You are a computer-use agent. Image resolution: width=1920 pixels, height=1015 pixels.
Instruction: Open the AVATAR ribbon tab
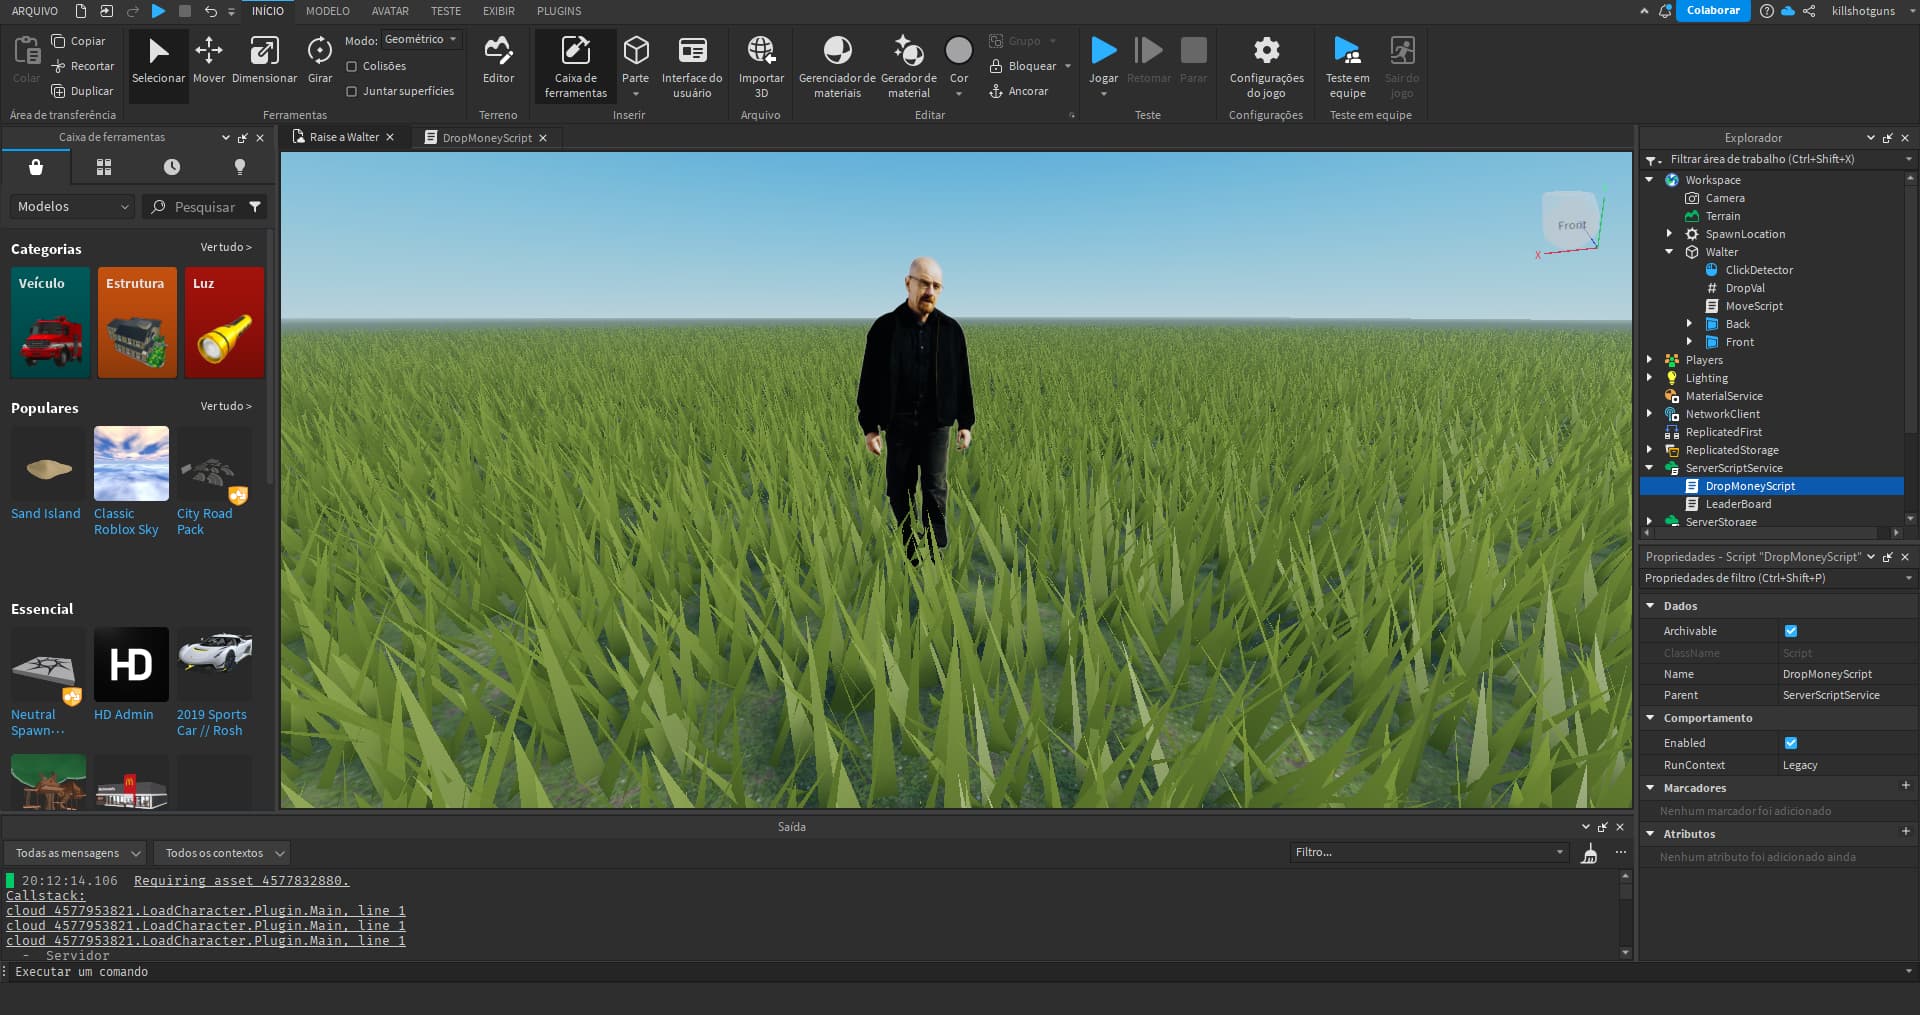point(390,11)
